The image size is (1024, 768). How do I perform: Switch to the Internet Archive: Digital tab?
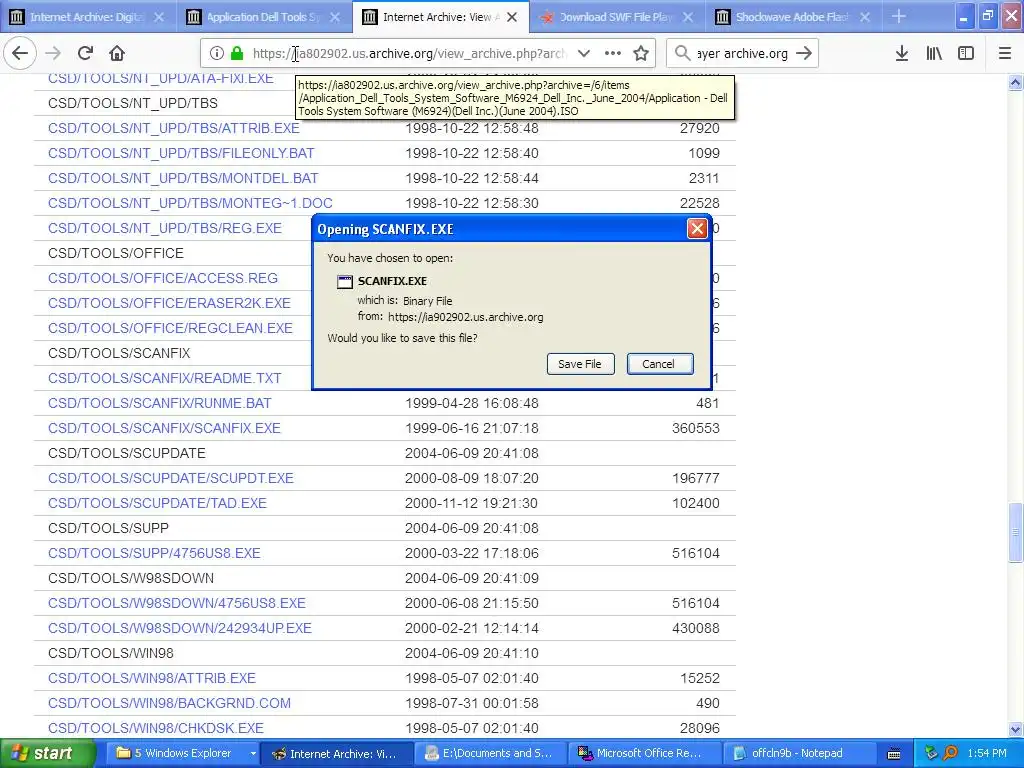tap(87, 17)
